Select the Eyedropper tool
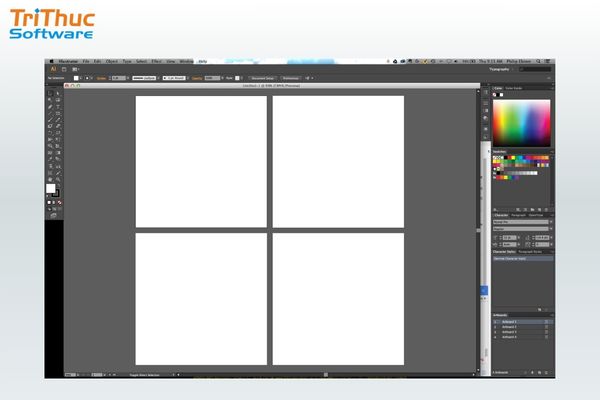This screenshot has width=600, height=400. pyautogui.click(x=50, y=159)
